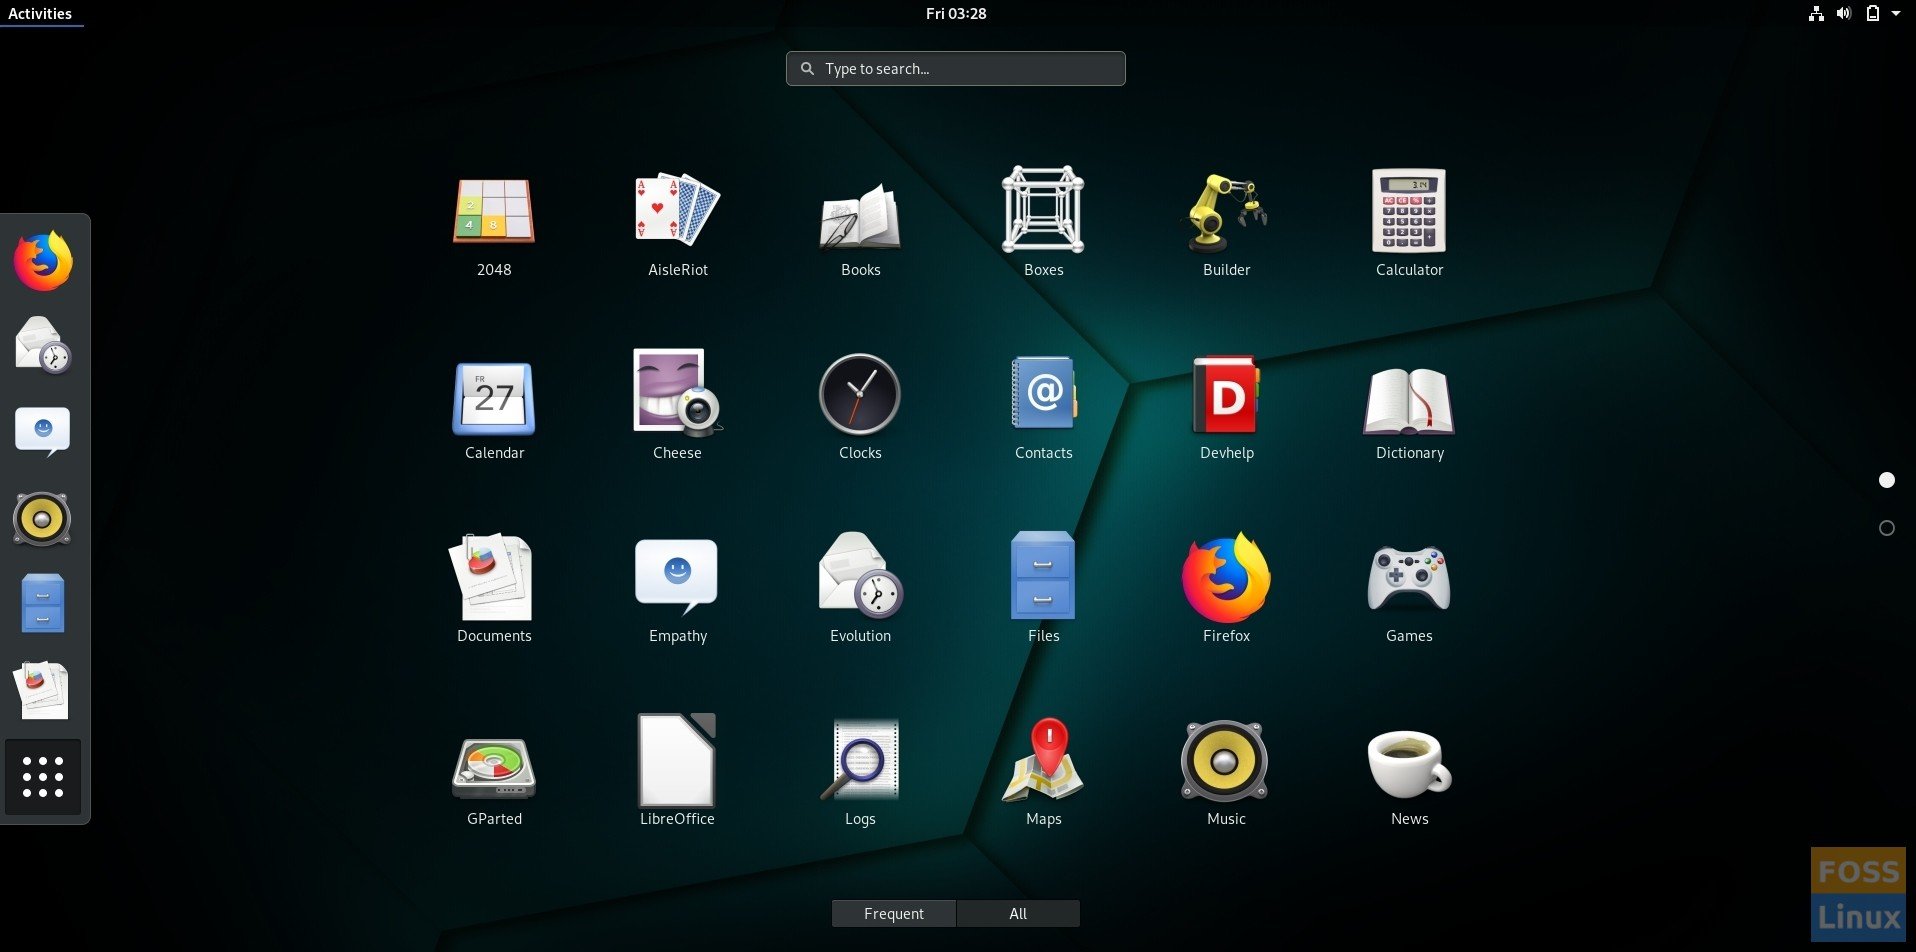Switch to the Frequent apps view
This screenshot has height=952, width=1916.
click(x=894, y=913)
